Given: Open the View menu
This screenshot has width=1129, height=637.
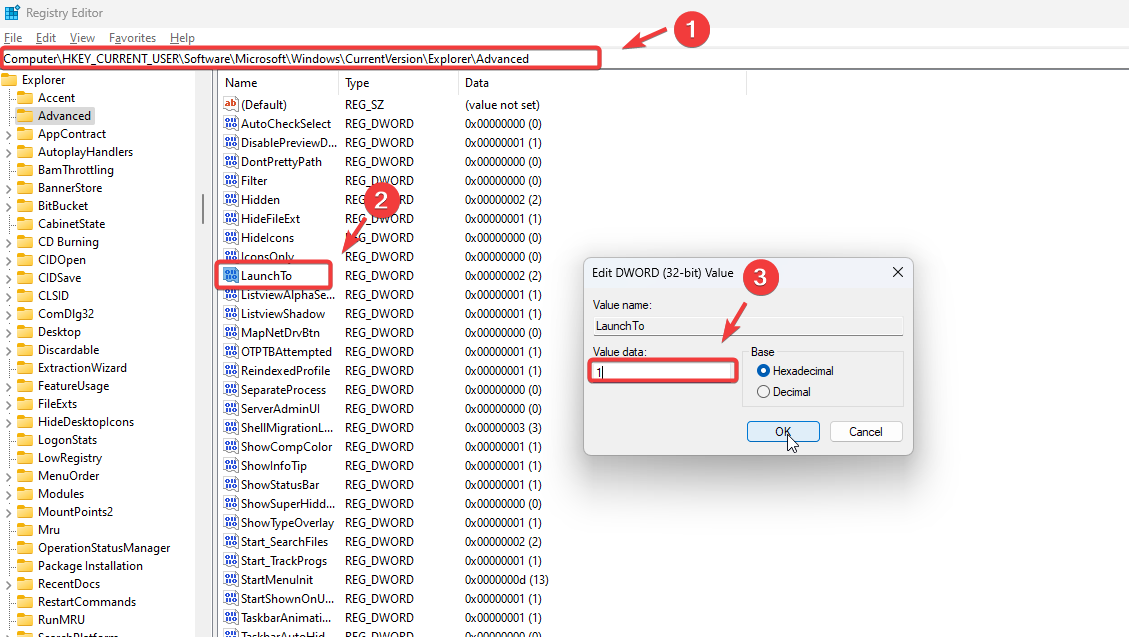Looking at the screenshot, I should 82,37.
